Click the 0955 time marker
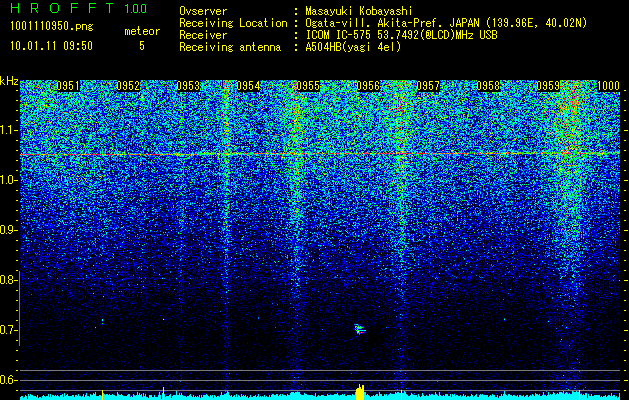 (308, 86)
